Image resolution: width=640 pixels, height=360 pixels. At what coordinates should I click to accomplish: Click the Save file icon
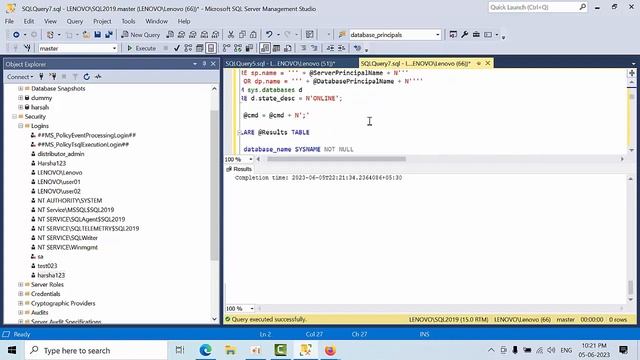coord(98,35)
